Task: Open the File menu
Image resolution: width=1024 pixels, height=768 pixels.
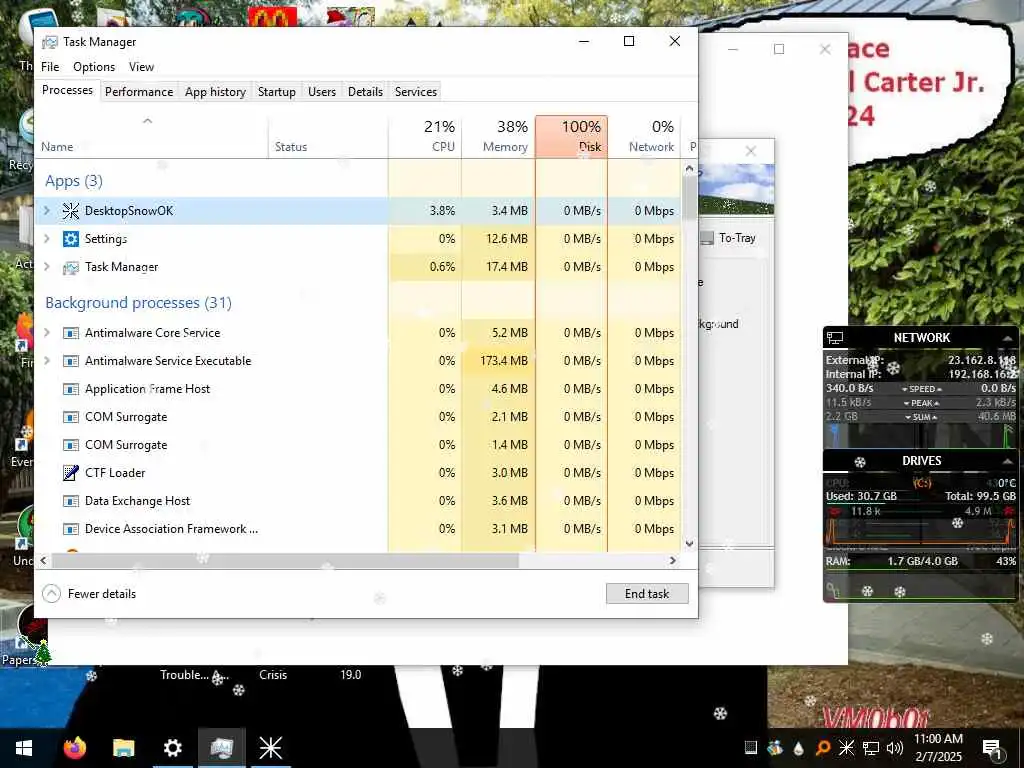Action: click(x=50, y=67)
